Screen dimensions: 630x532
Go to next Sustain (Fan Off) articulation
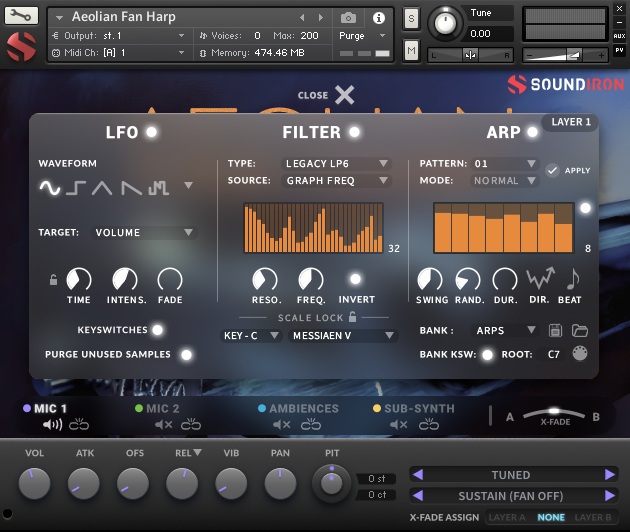pos(610,495)
